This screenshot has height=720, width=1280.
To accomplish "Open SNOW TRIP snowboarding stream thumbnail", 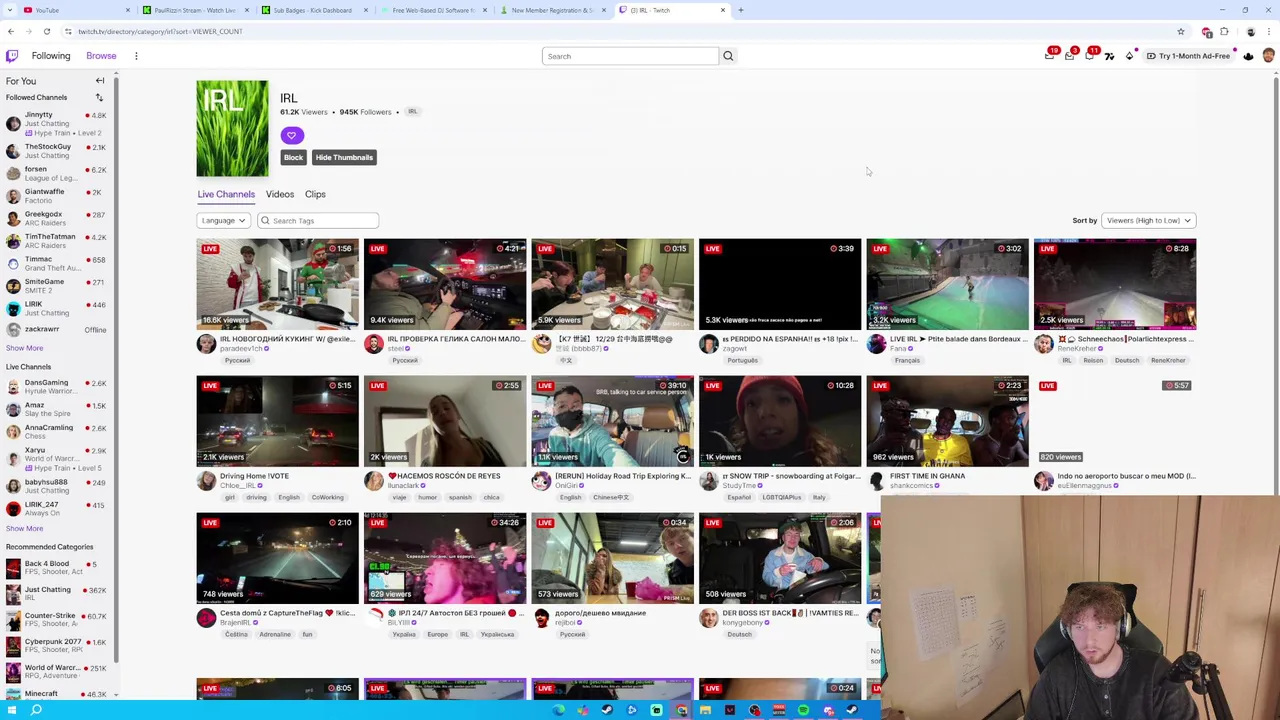I will pos(780,421).
